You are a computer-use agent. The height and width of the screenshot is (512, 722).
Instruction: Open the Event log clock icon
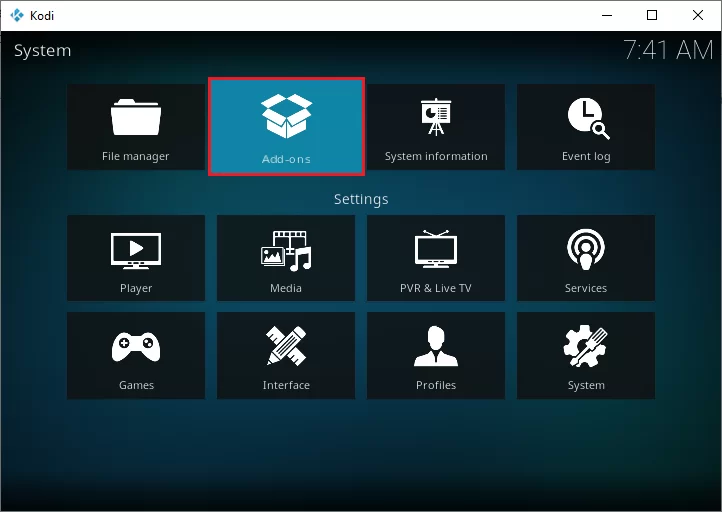(588, 118)
